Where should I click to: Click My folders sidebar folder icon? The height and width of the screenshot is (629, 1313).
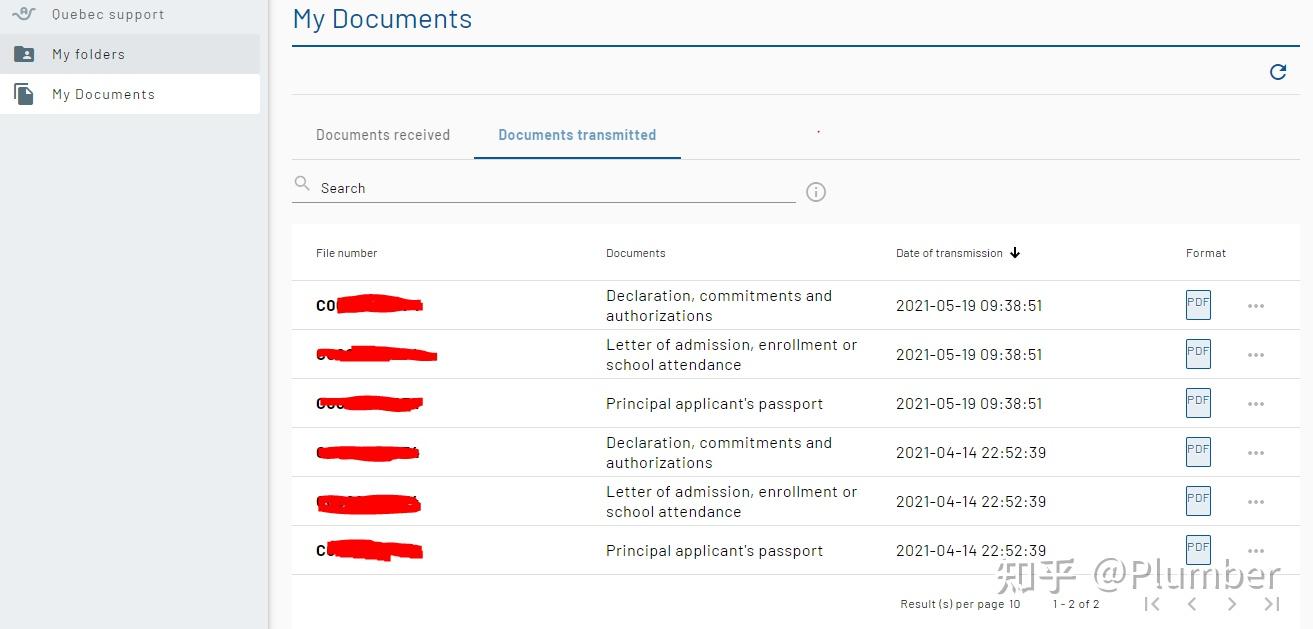click(24, 54)
